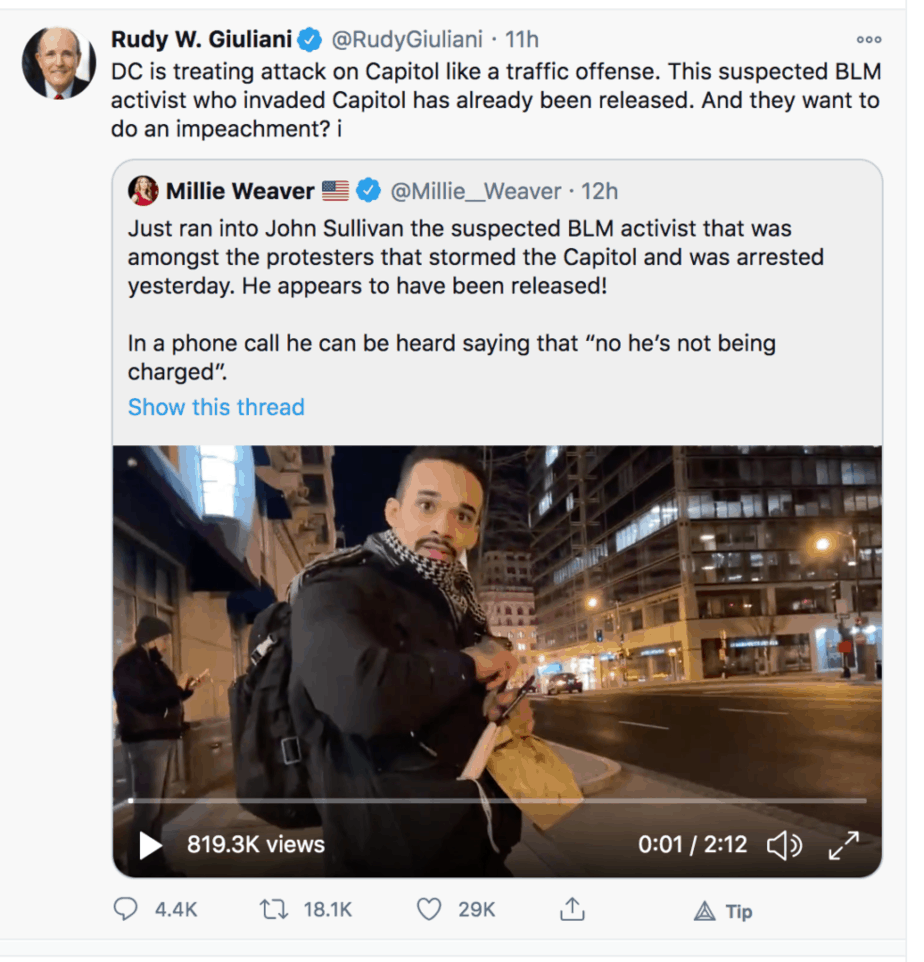Viewport: 924px width, 962px height.
Task: Open Millie Weaver's small avatar
Action: 143,191
